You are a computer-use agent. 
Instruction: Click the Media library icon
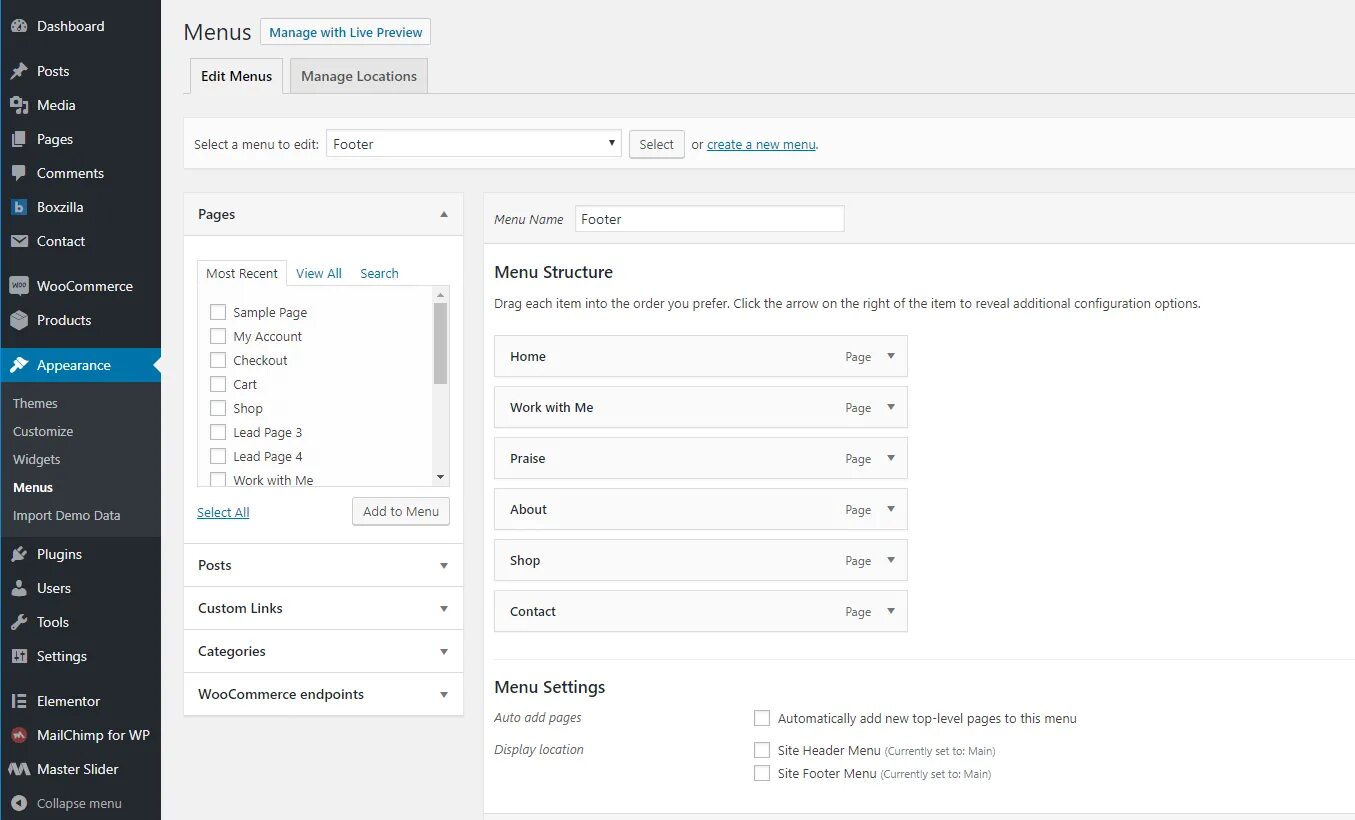(19, 105)
